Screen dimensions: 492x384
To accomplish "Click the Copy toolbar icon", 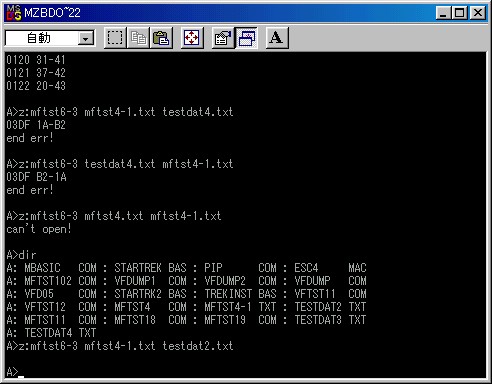I will (x=138, y=38).
